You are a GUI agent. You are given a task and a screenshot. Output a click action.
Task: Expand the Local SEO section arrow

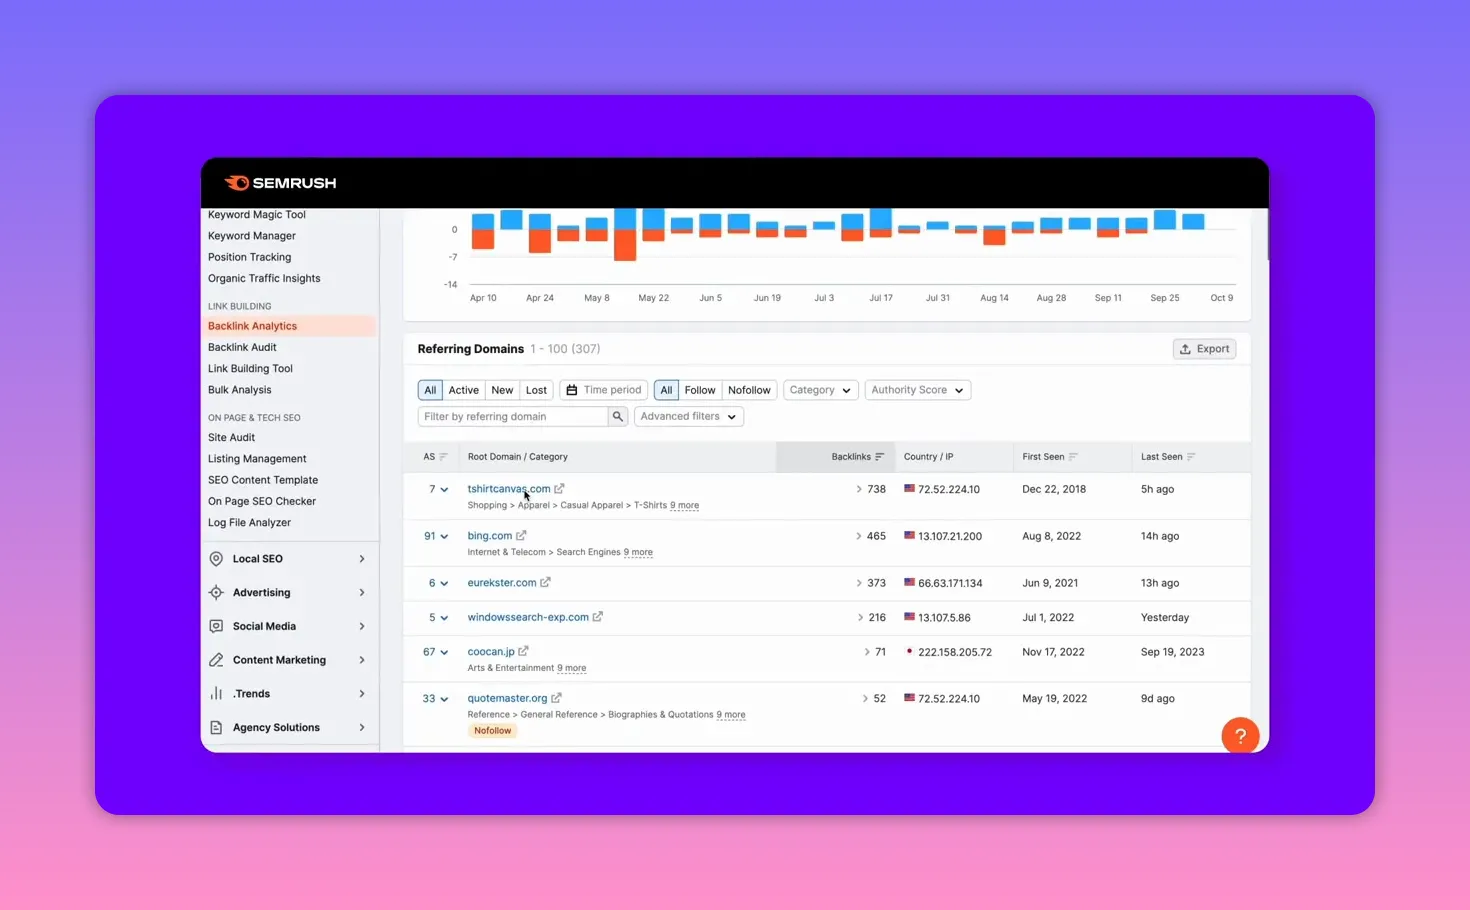[x=362, y=559]
